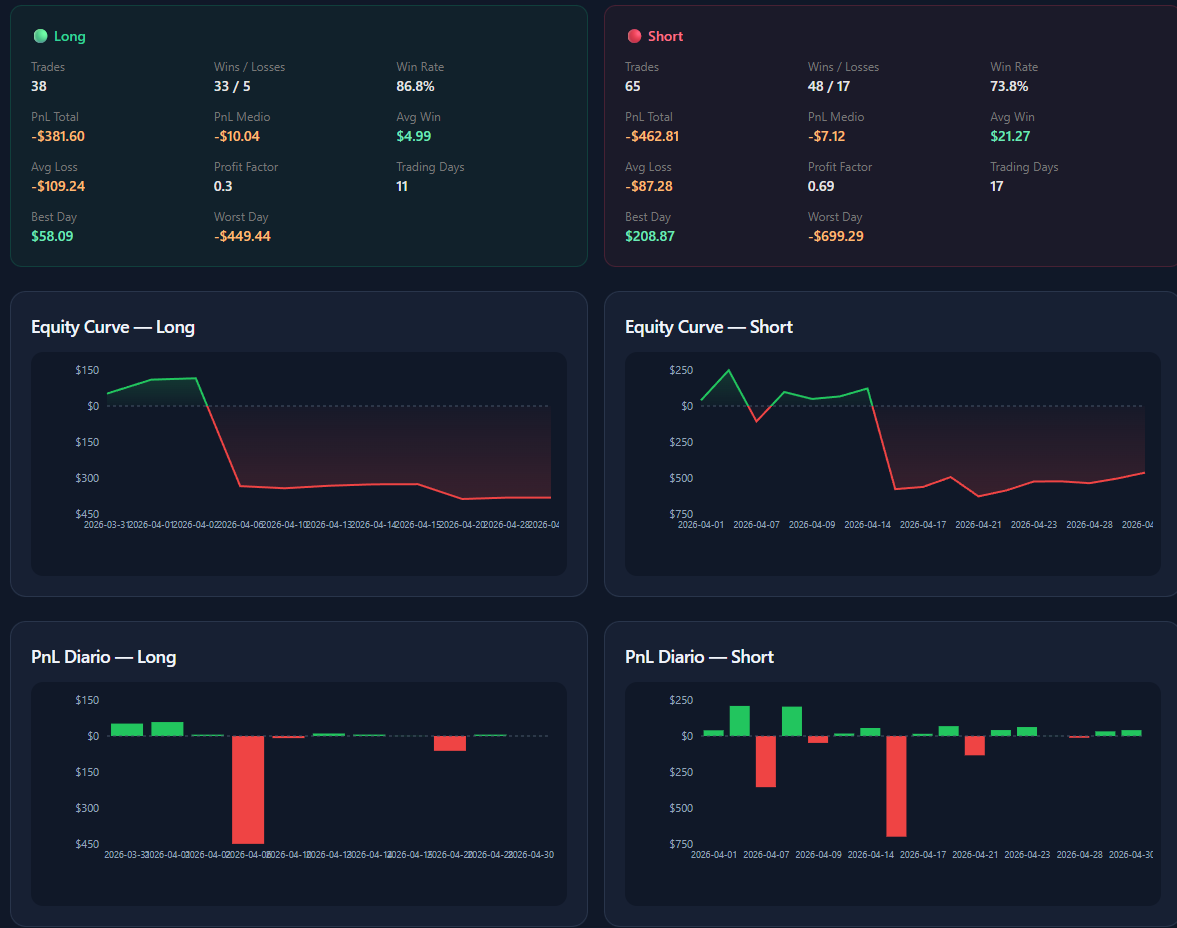Click the Long PnL Total -$381.60
This screenshot has height=928, width=1177.
tap(58, 136)
